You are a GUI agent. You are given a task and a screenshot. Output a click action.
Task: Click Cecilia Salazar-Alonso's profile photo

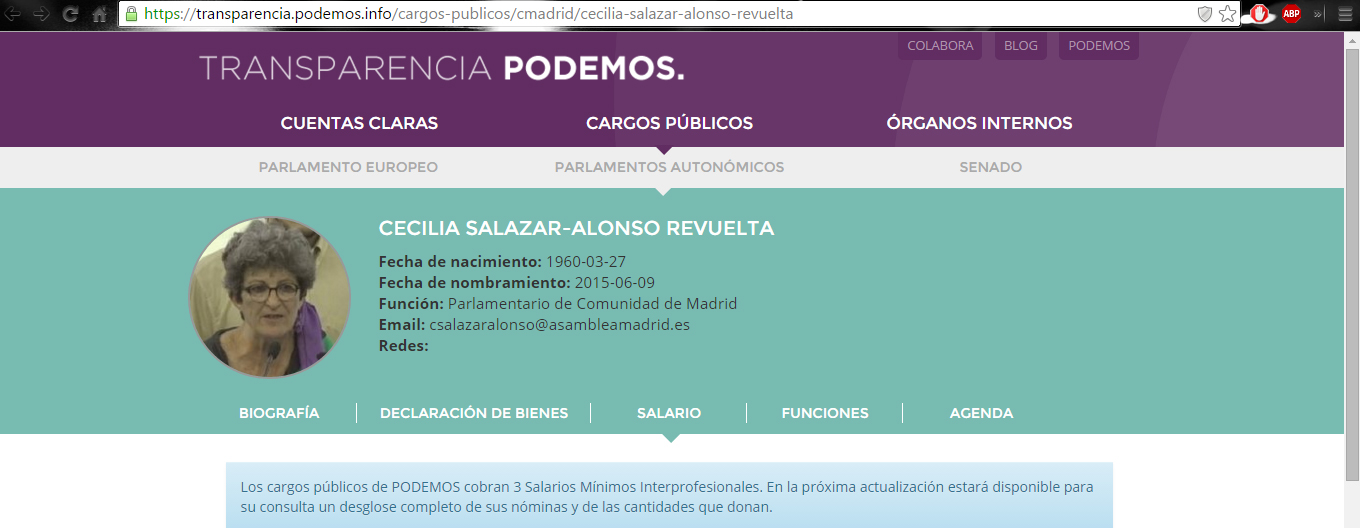tap(269, 297)
